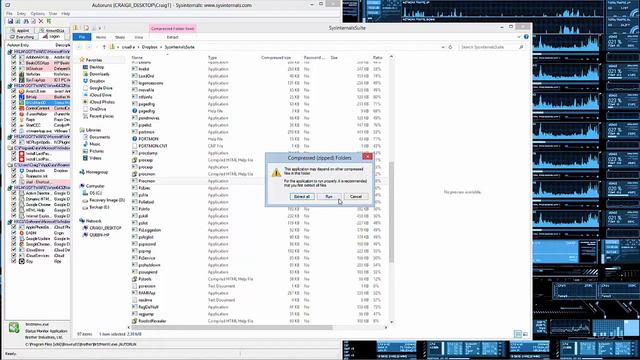Image resolution: width=640 pixels, height=360 pixels.
Task: Open File tab in Explorer ribbon
Action: click(82, 37)
